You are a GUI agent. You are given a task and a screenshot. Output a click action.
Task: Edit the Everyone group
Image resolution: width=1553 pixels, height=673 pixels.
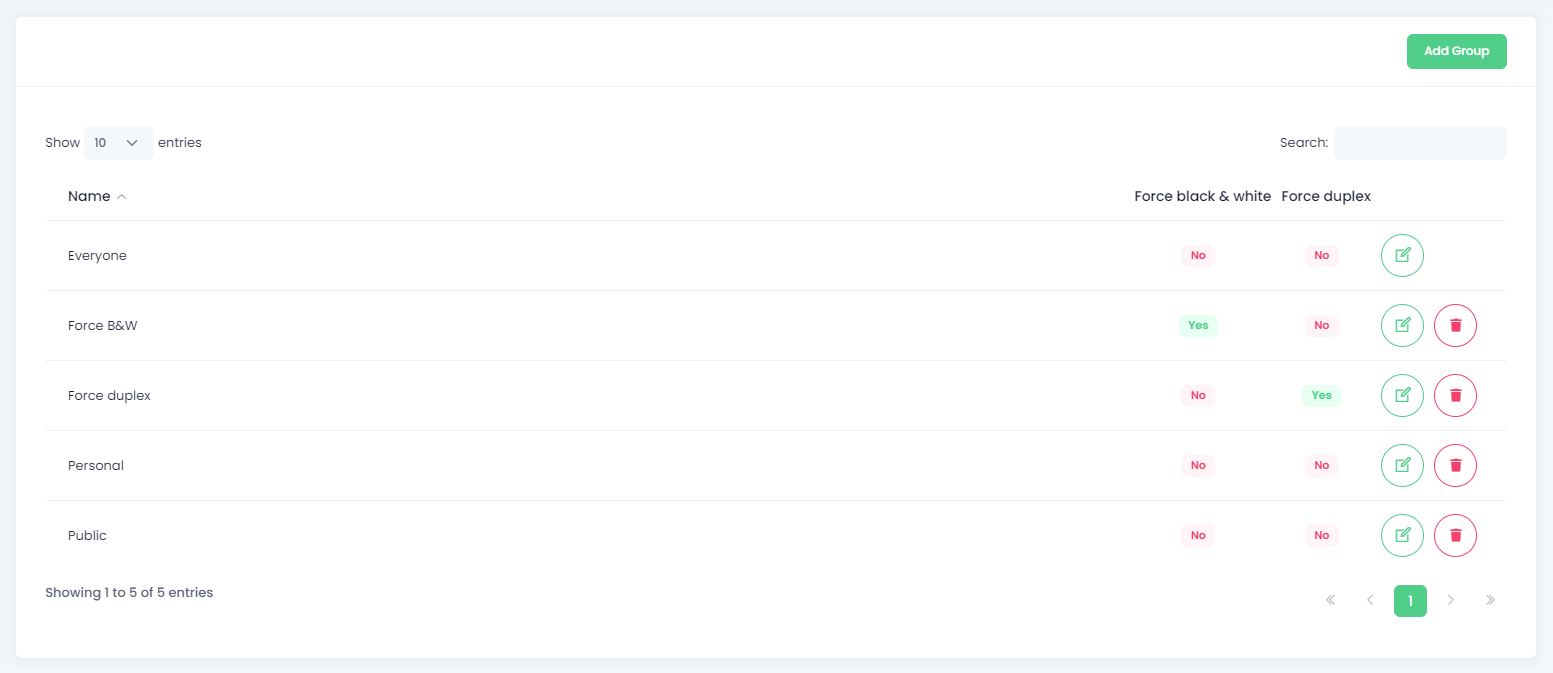pos(1402,255)
